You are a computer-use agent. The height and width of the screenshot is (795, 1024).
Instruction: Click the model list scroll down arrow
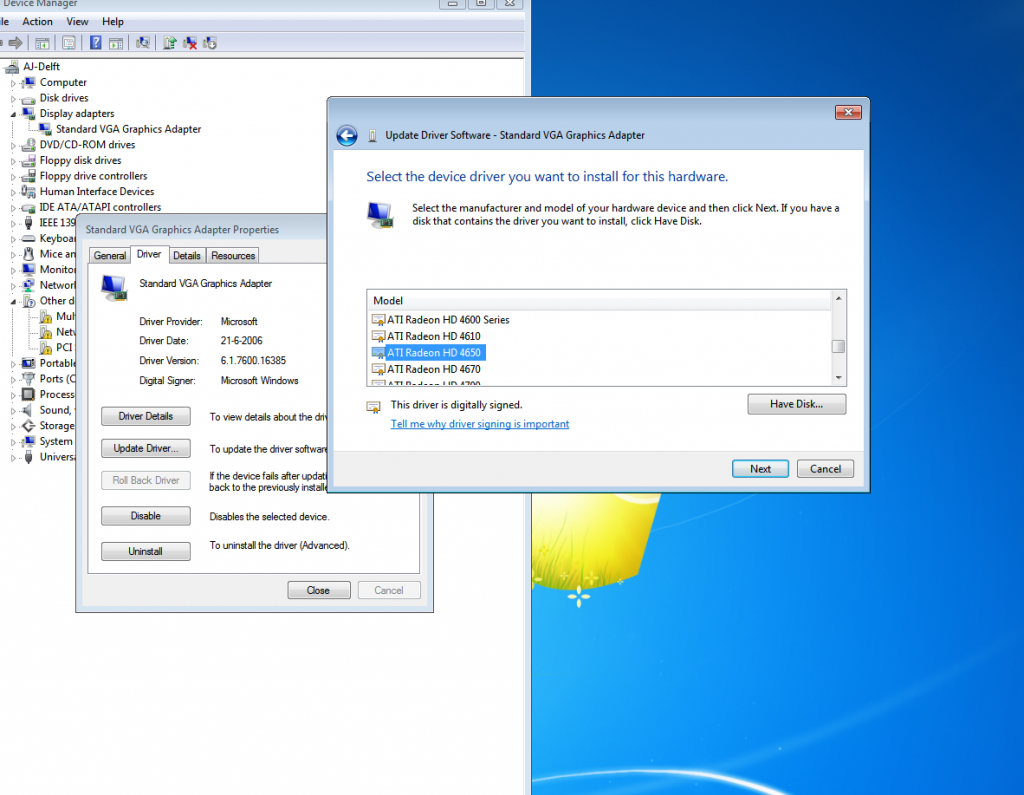click(839, 378)
